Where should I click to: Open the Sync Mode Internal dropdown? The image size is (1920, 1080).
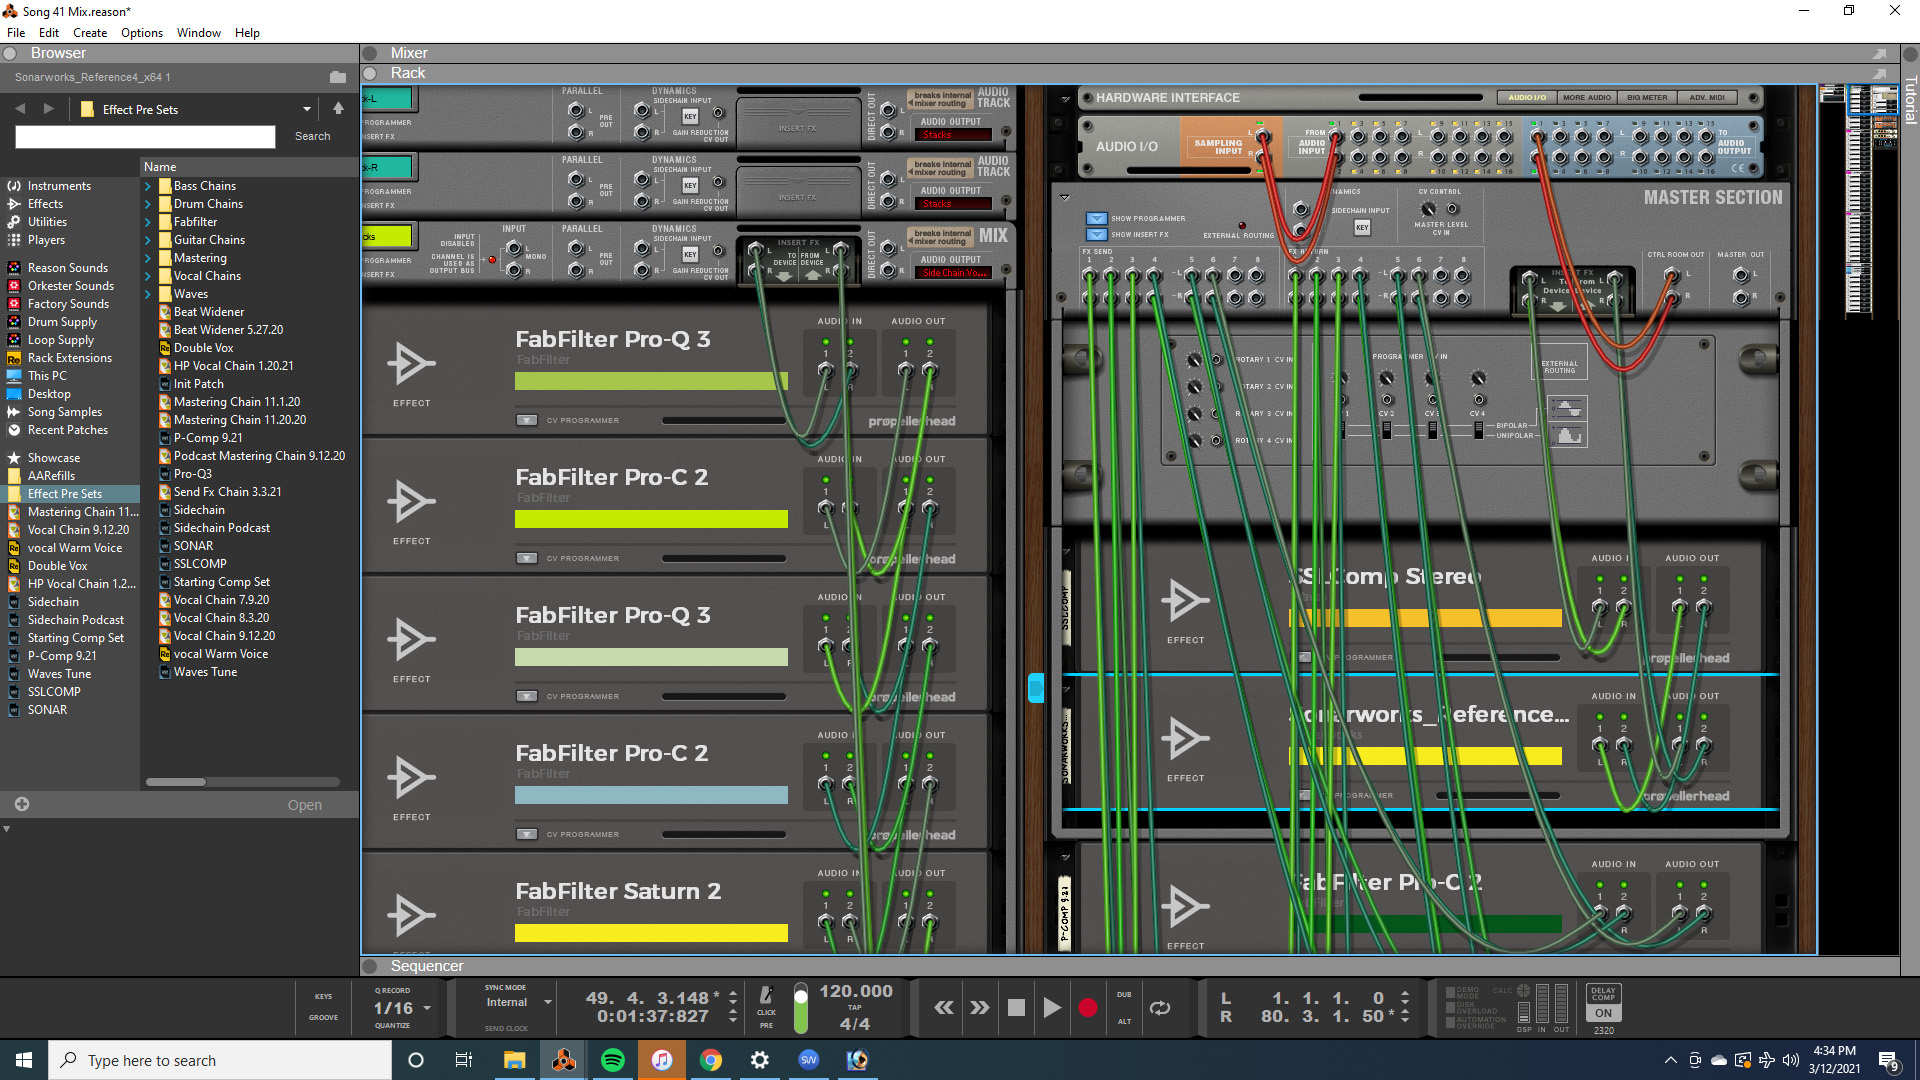(517, 1002)
